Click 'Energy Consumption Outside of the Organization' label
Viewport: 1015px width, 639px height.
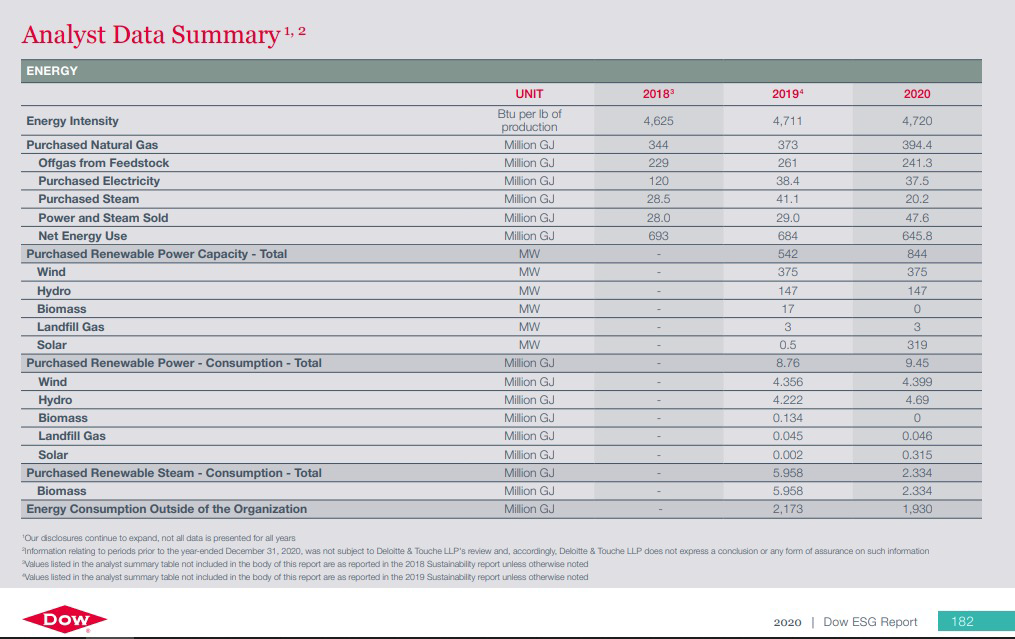click(x=166, y=510)
